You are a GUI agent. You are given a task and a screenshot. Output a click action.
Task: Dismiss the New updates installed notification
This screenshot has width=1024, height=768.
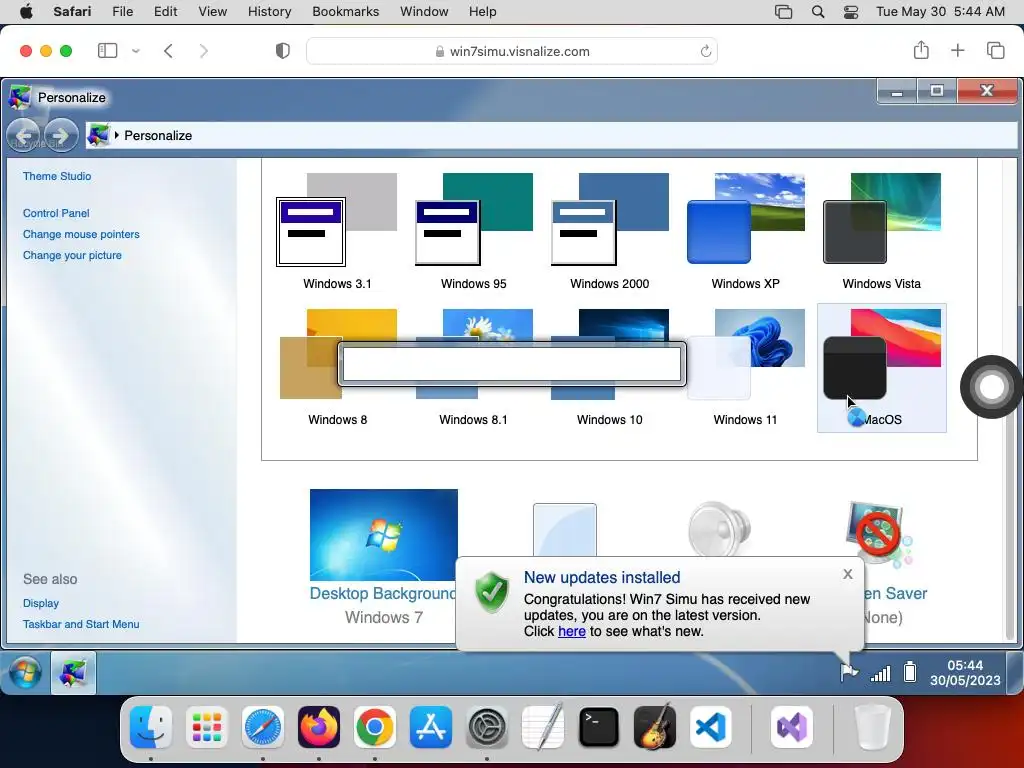(848, 574)
